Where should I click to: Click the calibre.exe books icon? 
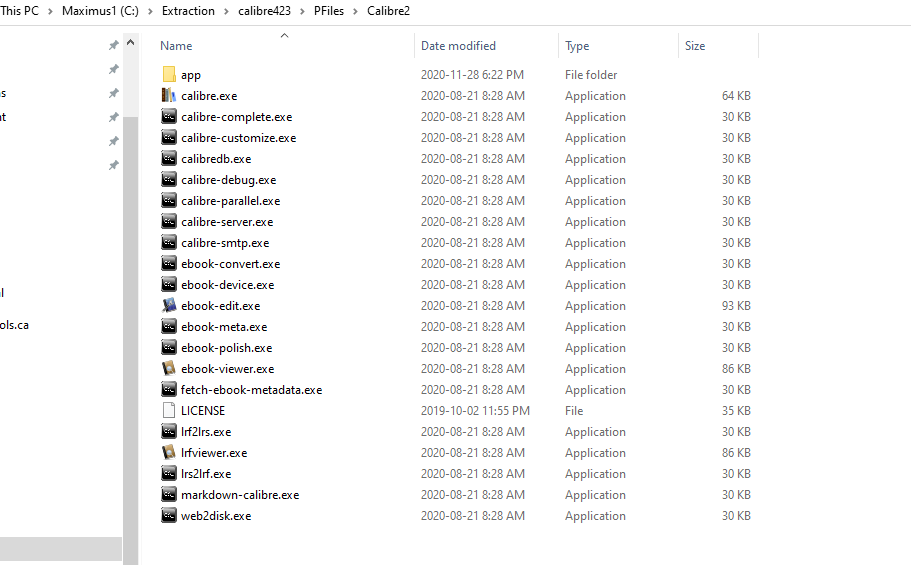coord(168,95)
